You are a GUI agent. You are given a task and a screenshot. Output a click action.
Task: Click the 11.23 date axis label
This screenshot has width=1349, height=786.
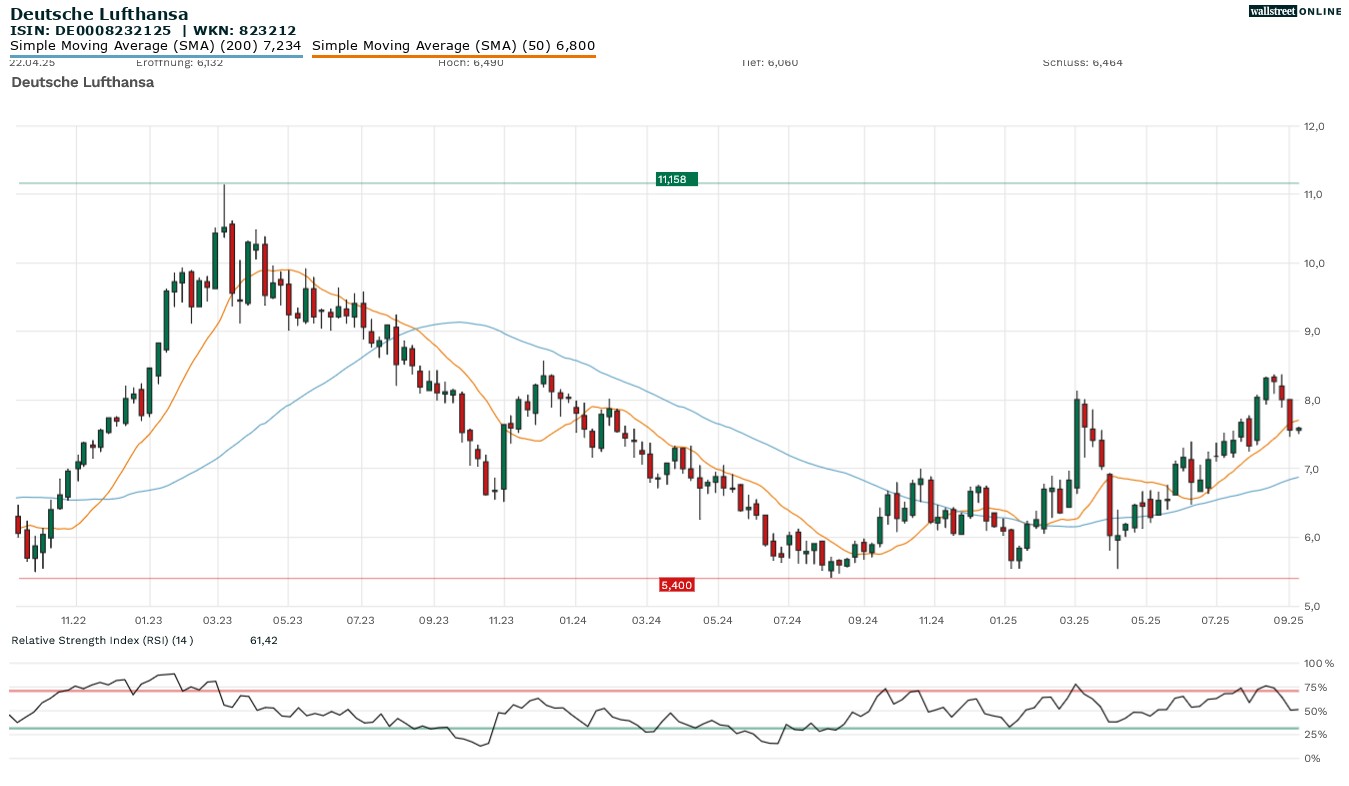(501, 620)
